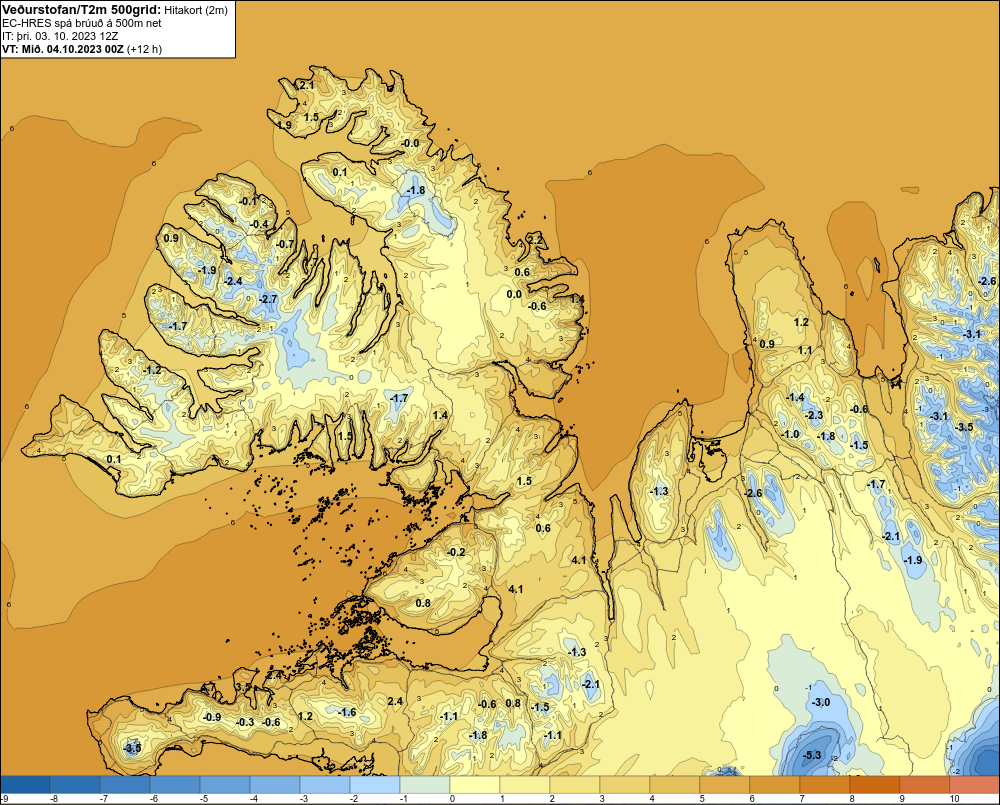
Task: Select legend color swatch between 0 and 1
Action: click(x=474, y=785)
